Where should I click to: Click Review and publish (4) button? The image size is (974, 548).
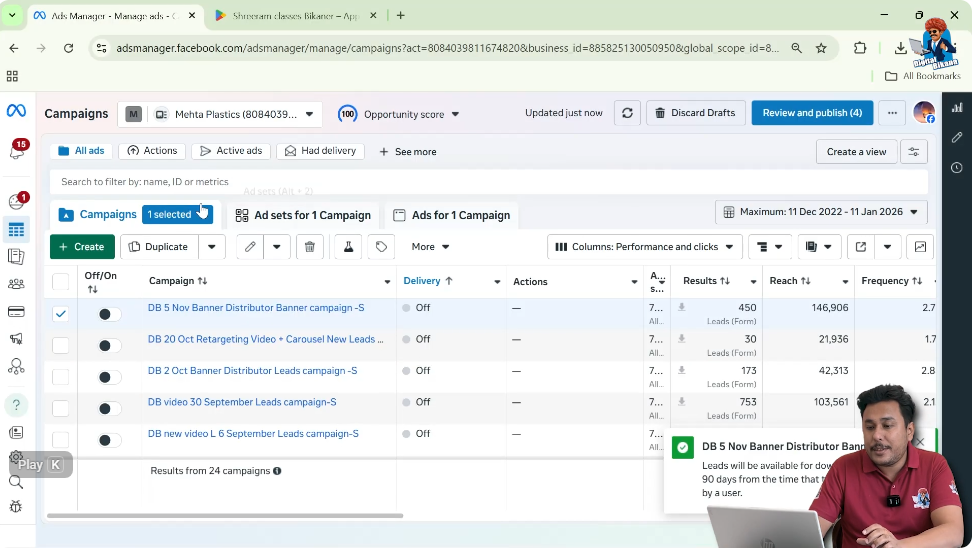tap(812, 113)
